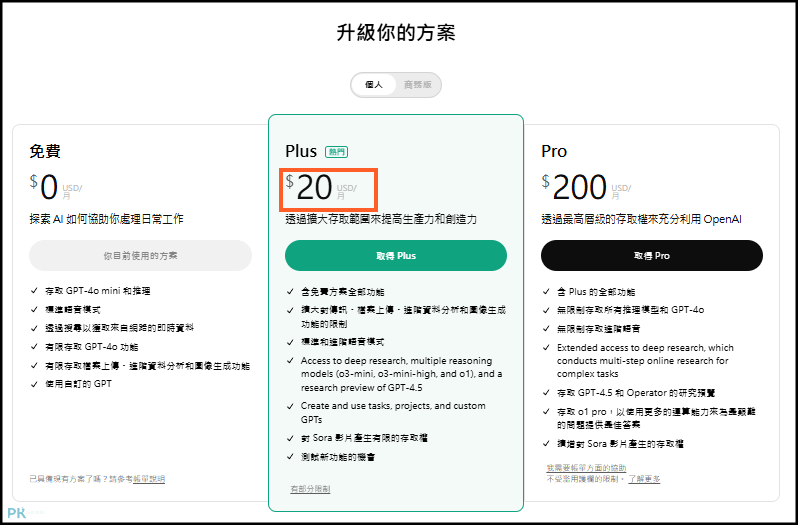Click checkmark beside 存取 GPT-4.5 和 Operator
Viewport: 798px width, 525px height.
[x=546, y=393]
